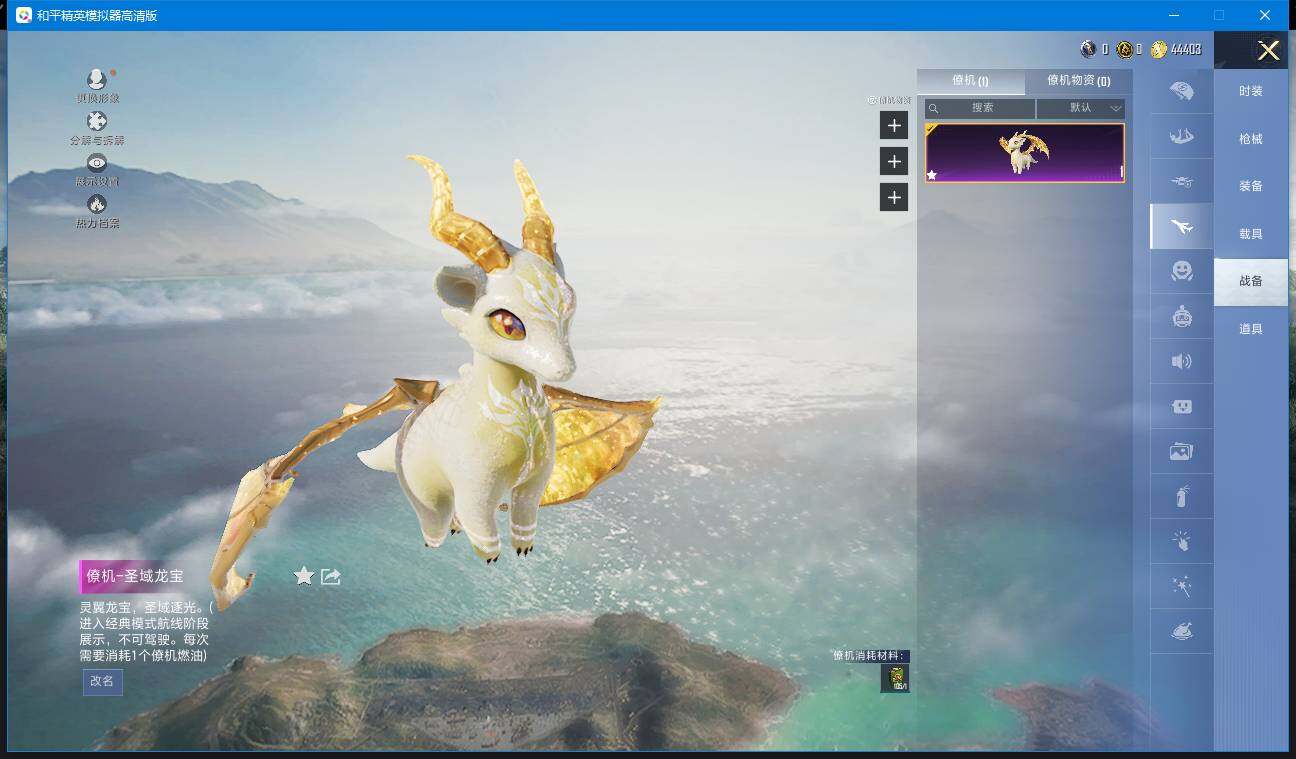The width and height of the screenshot is (1296, 759).
Task: Open 展示设置 display settings eye icon
Action: point(97,163)
